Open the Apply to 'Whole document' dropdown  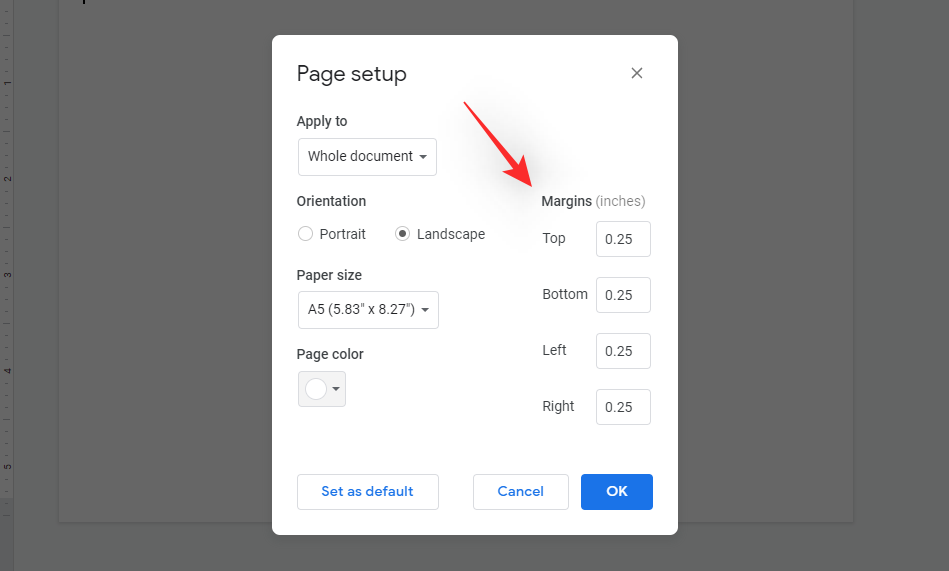(x=367, y=157)
